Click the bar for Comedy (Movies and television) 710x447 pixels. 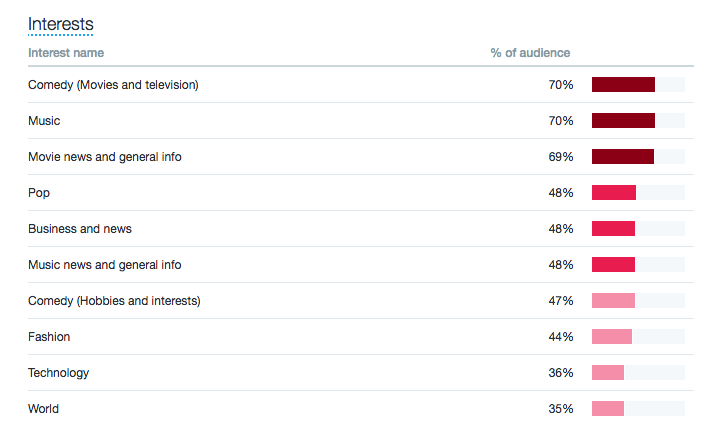623,85
